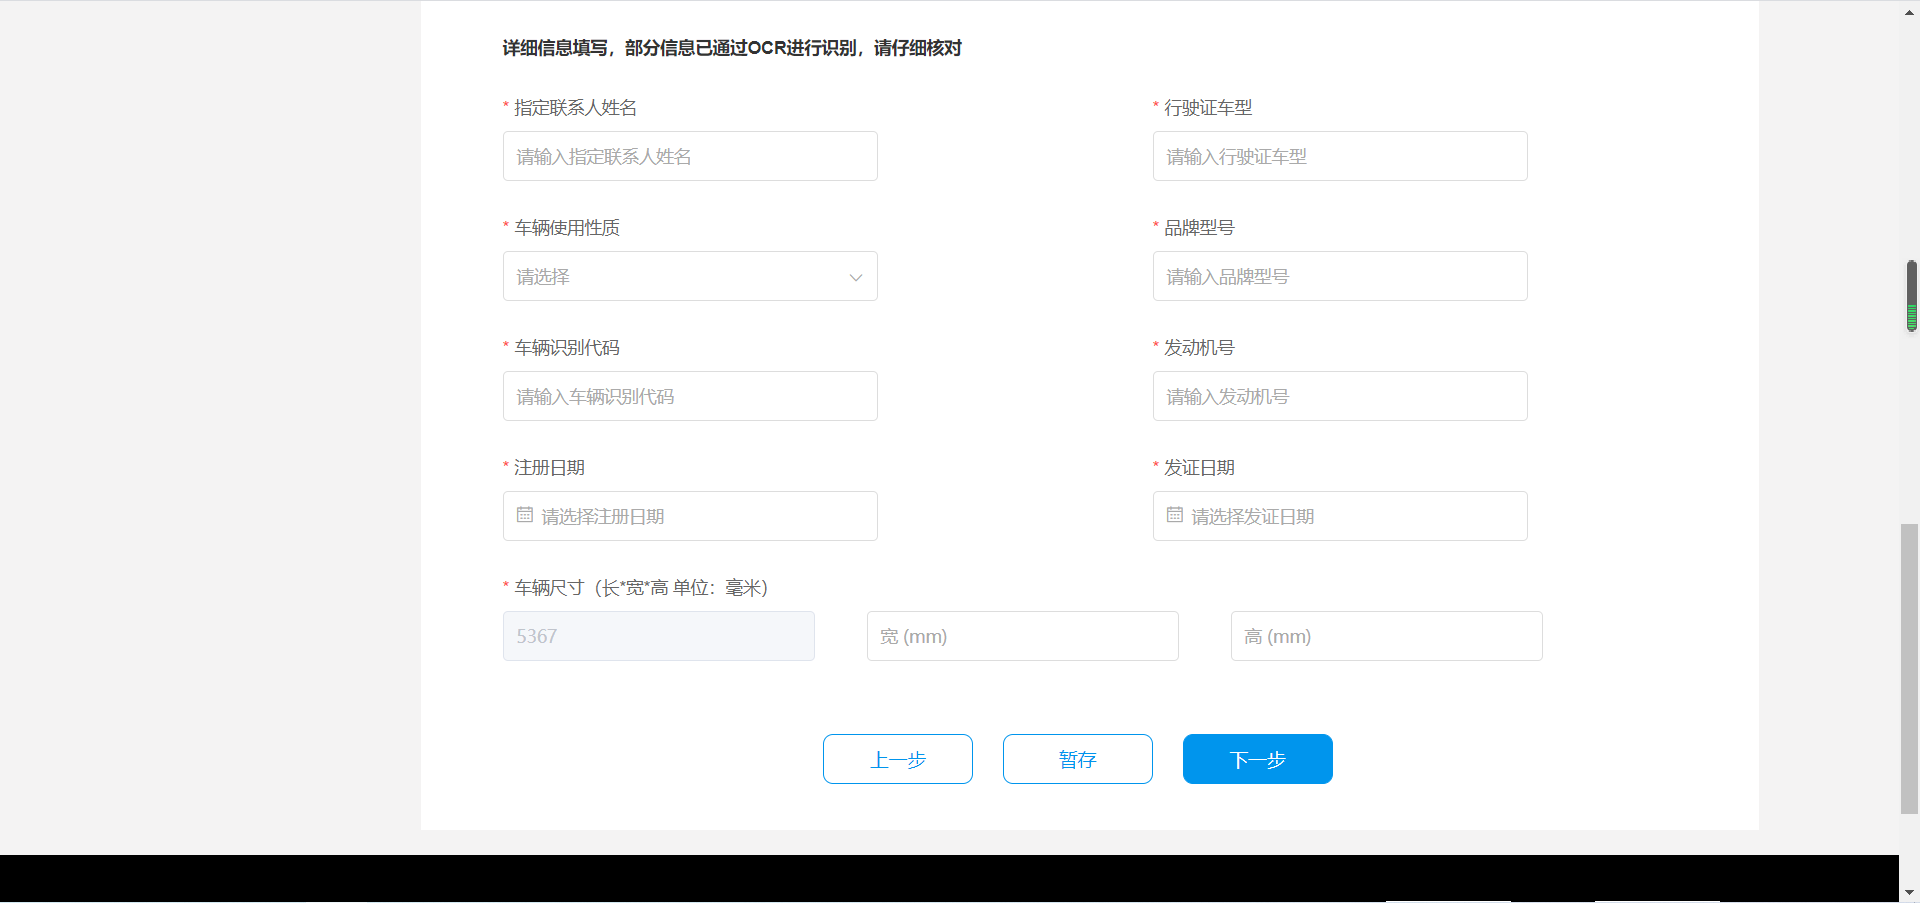Focus the 指定联系人姓名 input field

tap(690, 156)
